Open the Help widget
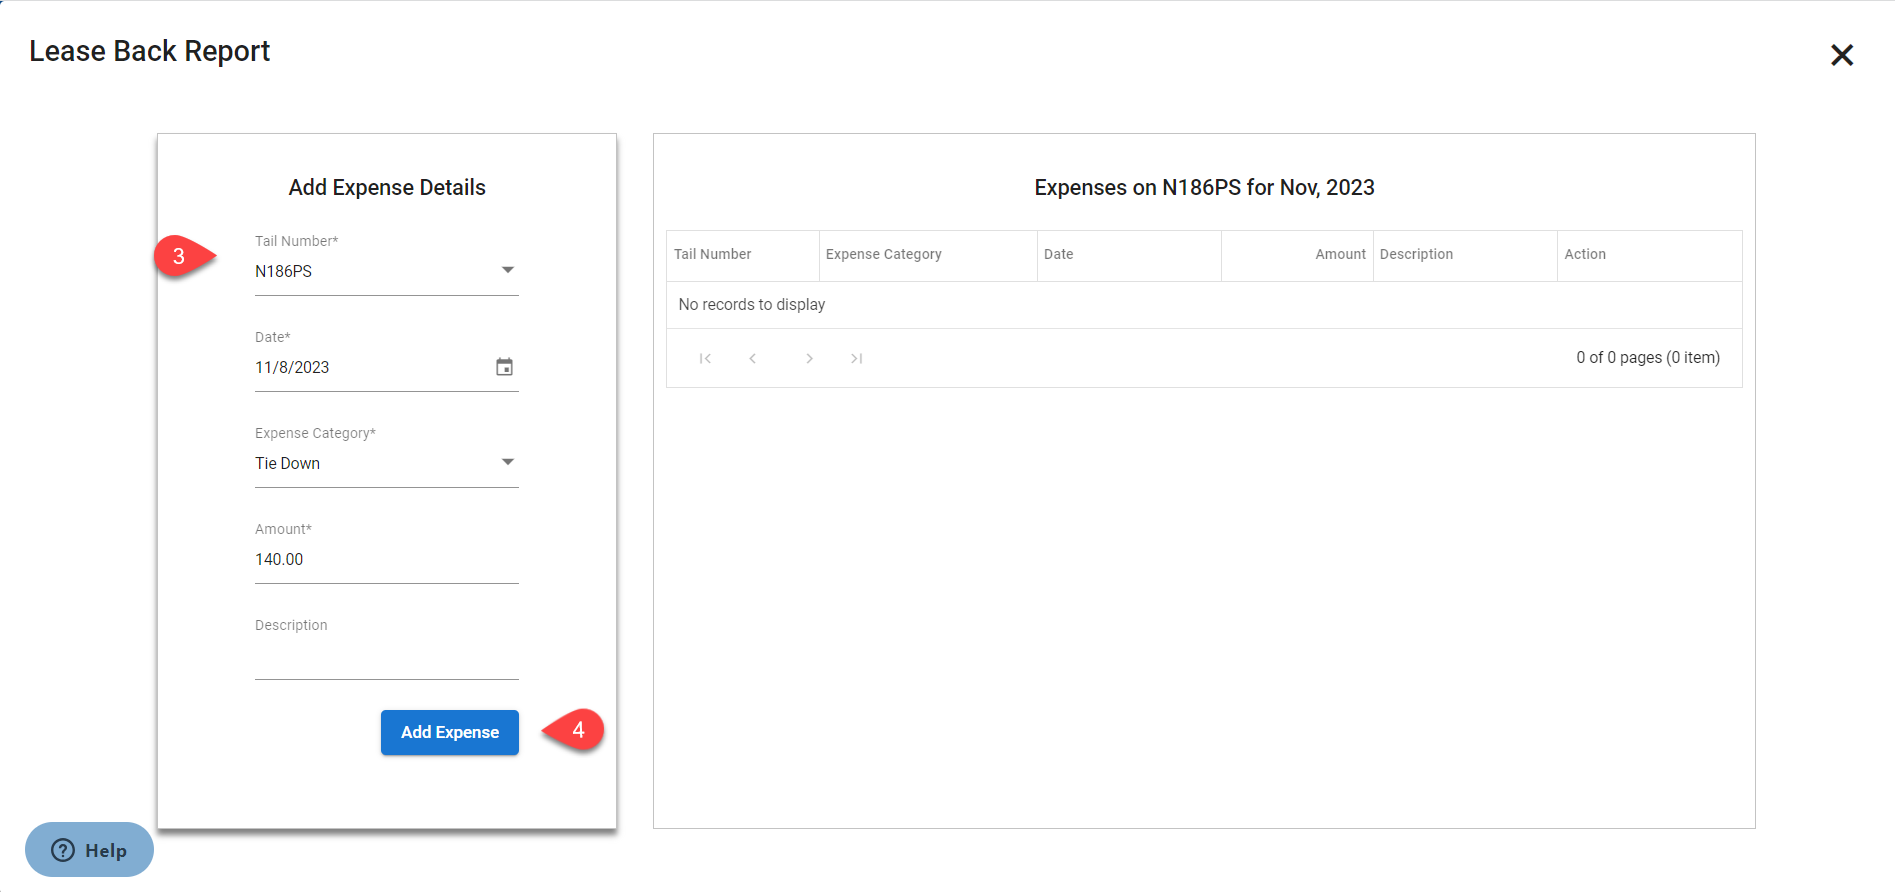Viewport: 1895px width, 892px height. (89, 850)
